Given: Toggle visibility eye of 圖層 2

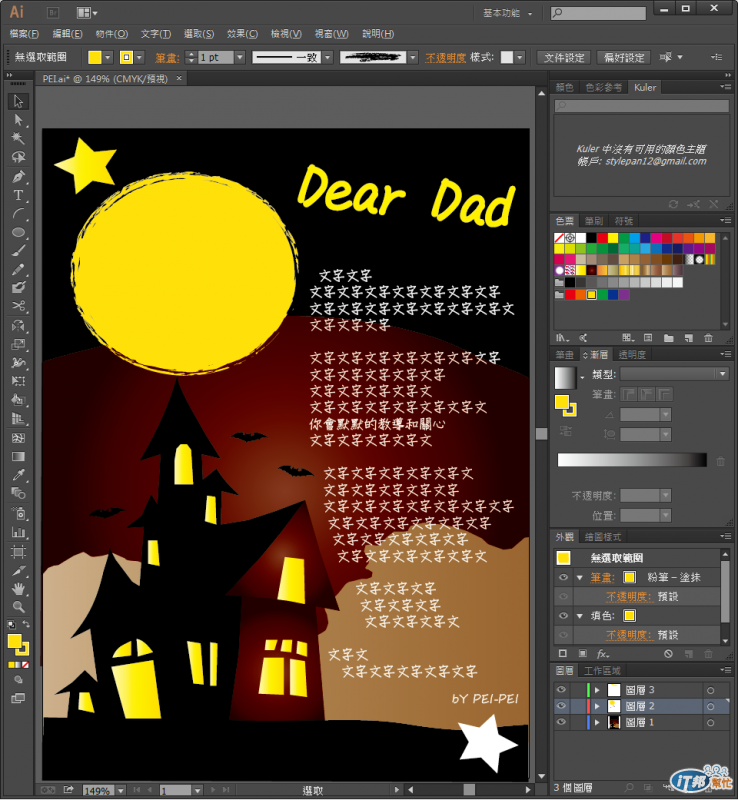Looking at the screenshot, I should click(561, 706).
